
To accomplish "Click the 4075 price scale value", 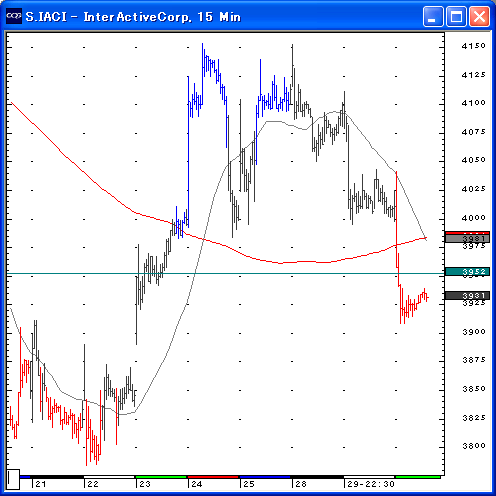I will 473,132.
